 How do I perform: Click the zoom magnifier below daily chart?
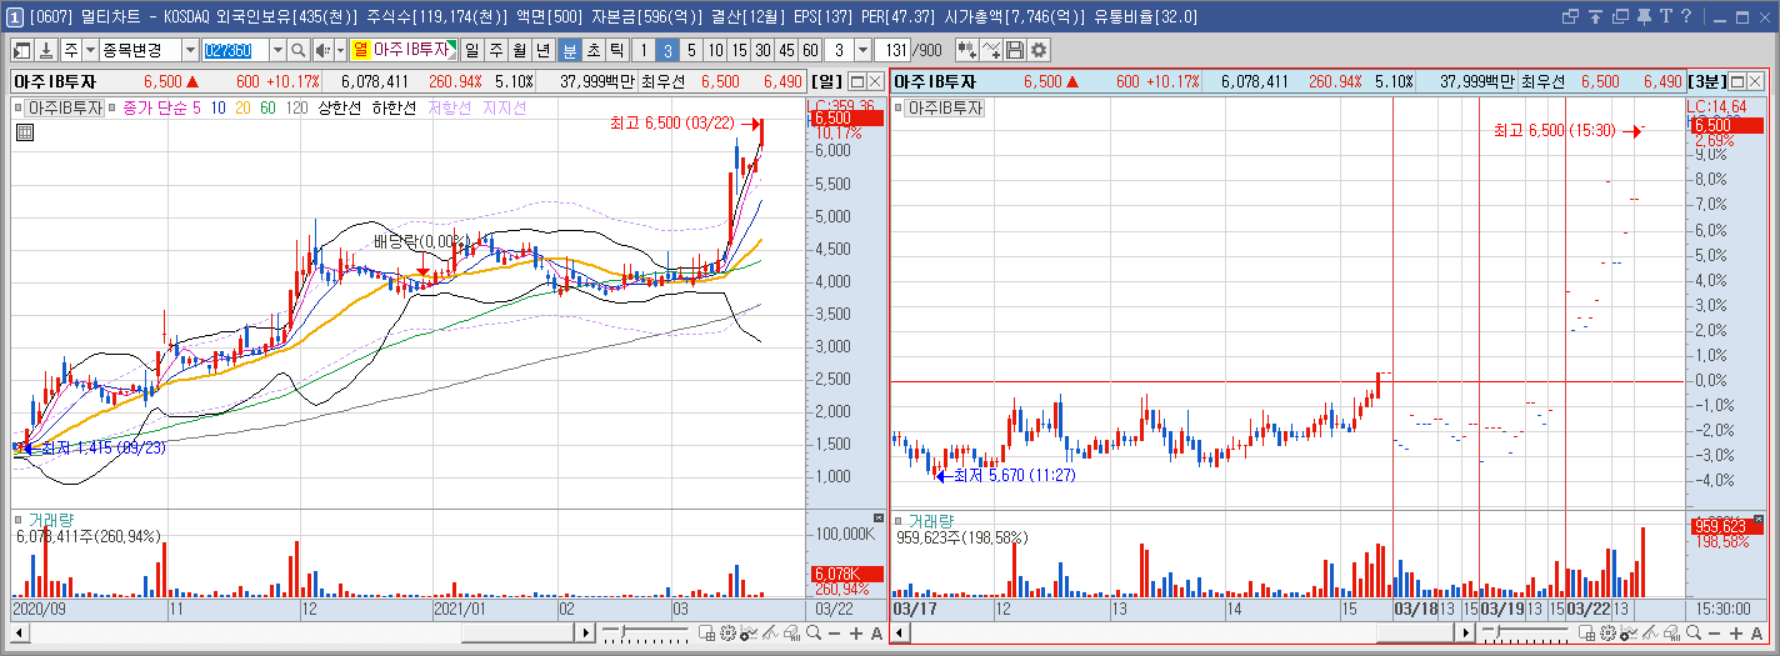pos(814,633)
